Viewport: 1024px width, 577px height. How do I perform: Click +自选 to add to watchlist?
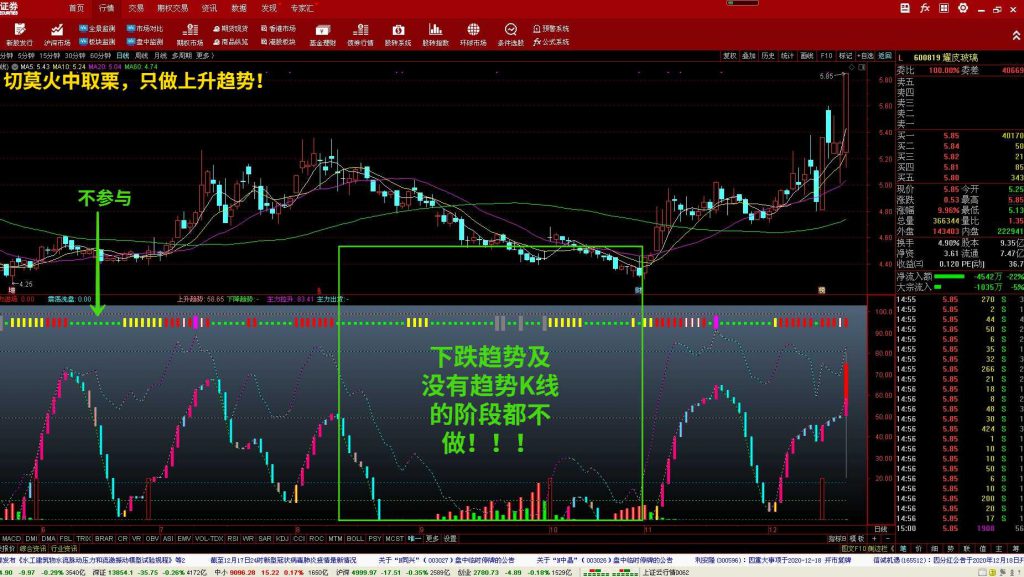(866, 56)
